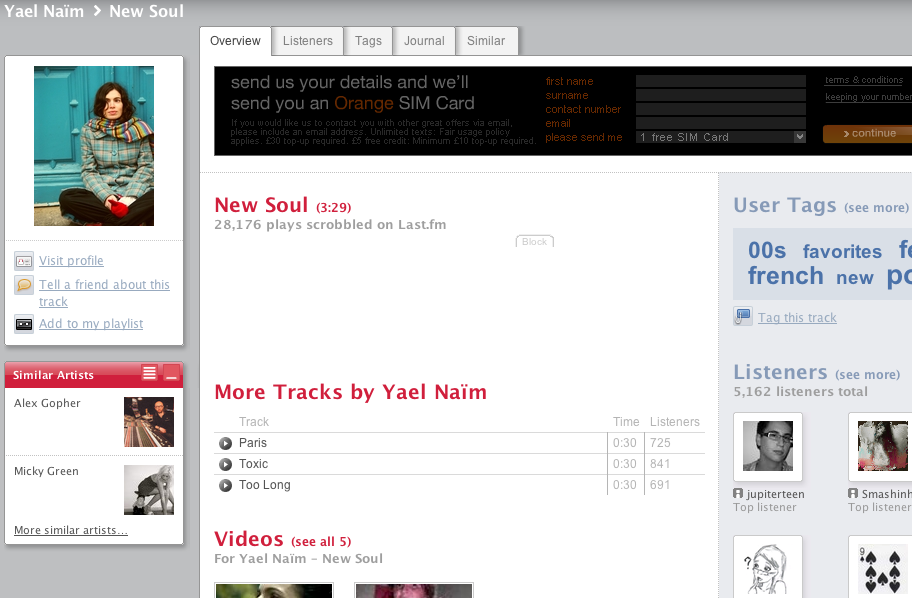Click the Similar Artists list view icon
This screenshot has width=912, height=598.
(149, 373)
